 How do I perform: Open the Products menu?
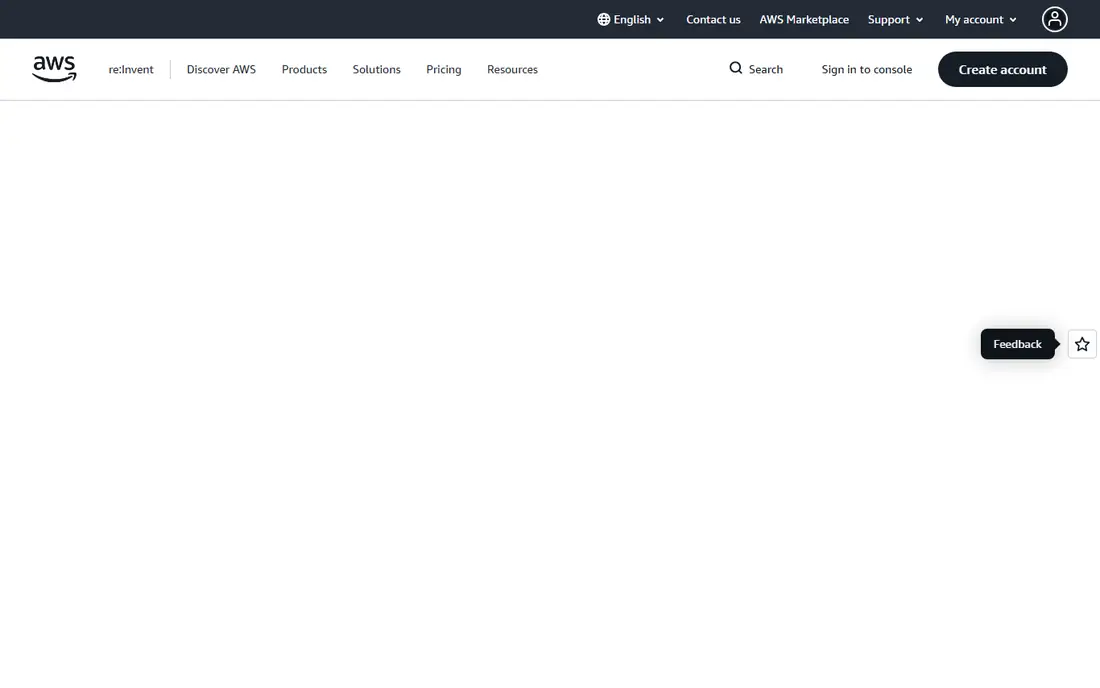tap(304, 69)
